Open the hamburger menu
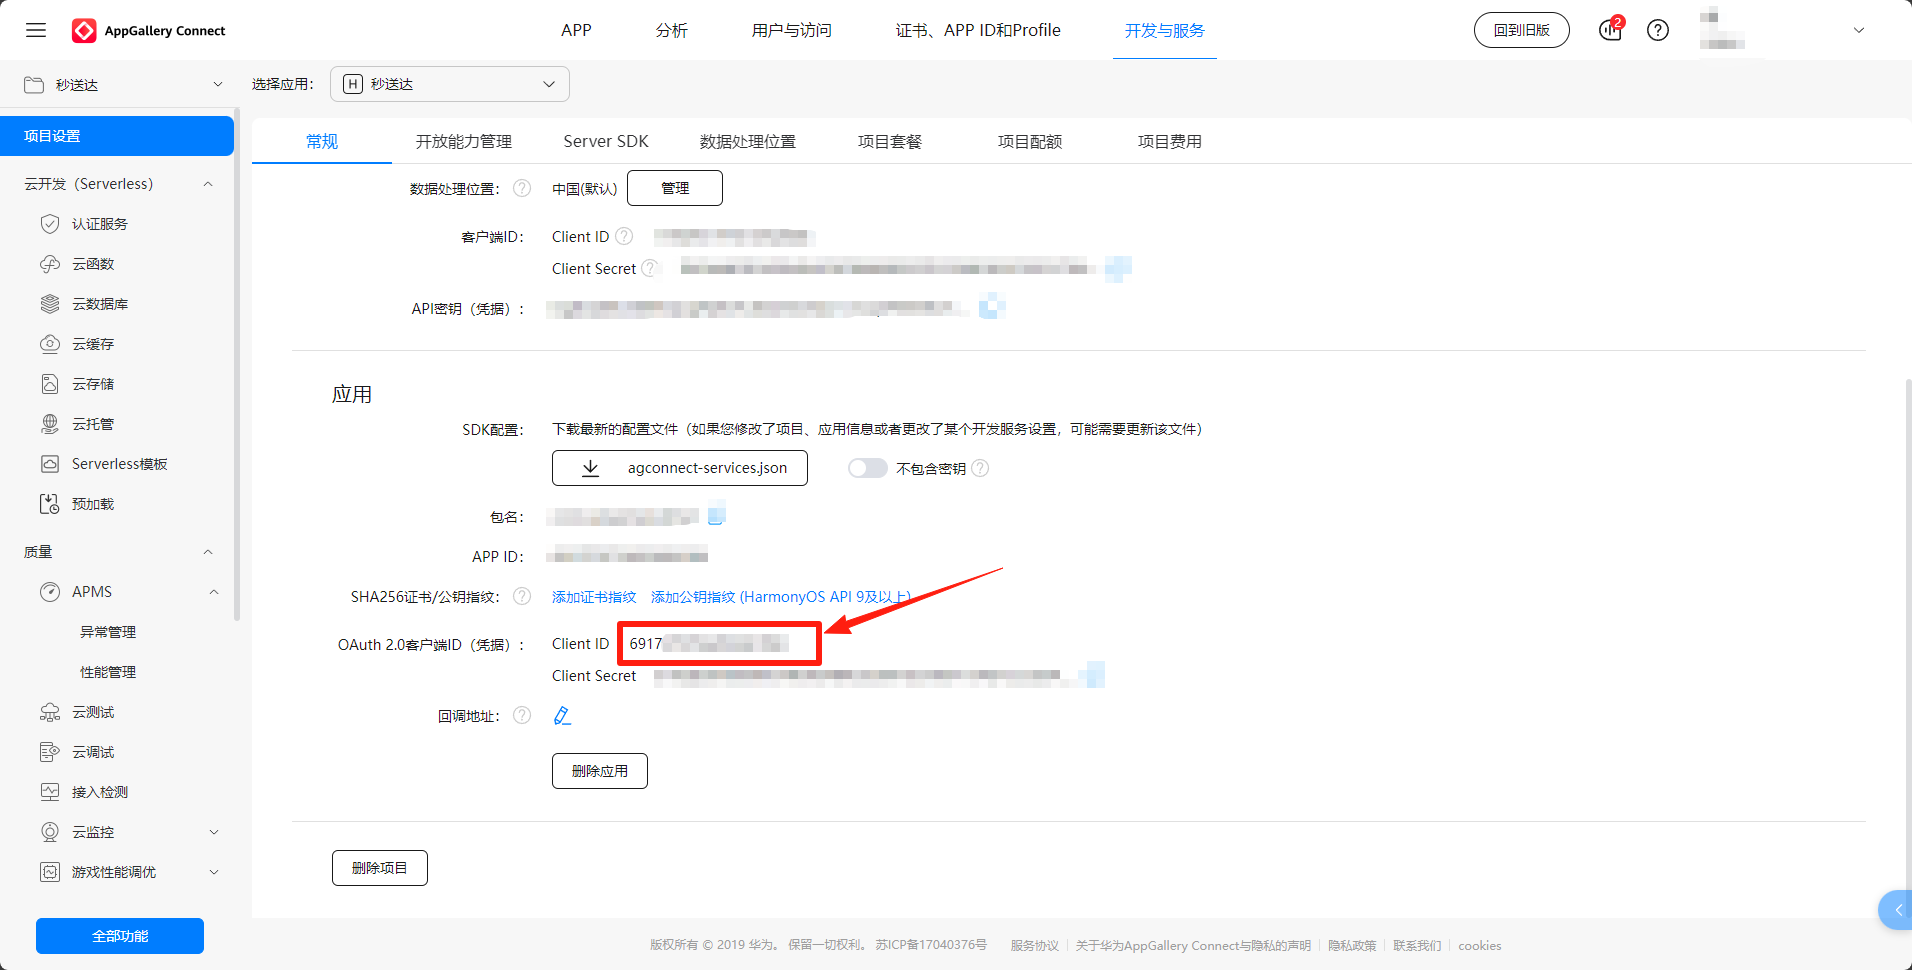 (36, 30)
